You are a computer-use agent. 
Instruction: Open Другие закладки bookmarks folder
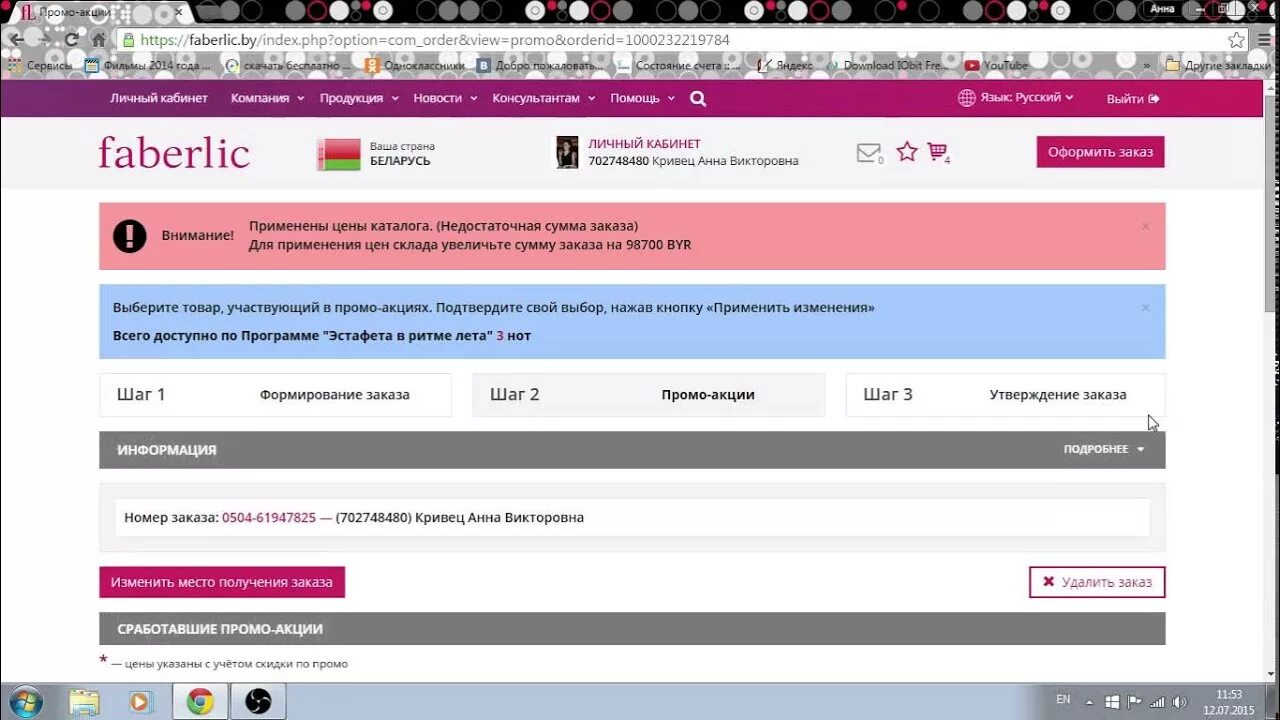[x=1218, y=66]
